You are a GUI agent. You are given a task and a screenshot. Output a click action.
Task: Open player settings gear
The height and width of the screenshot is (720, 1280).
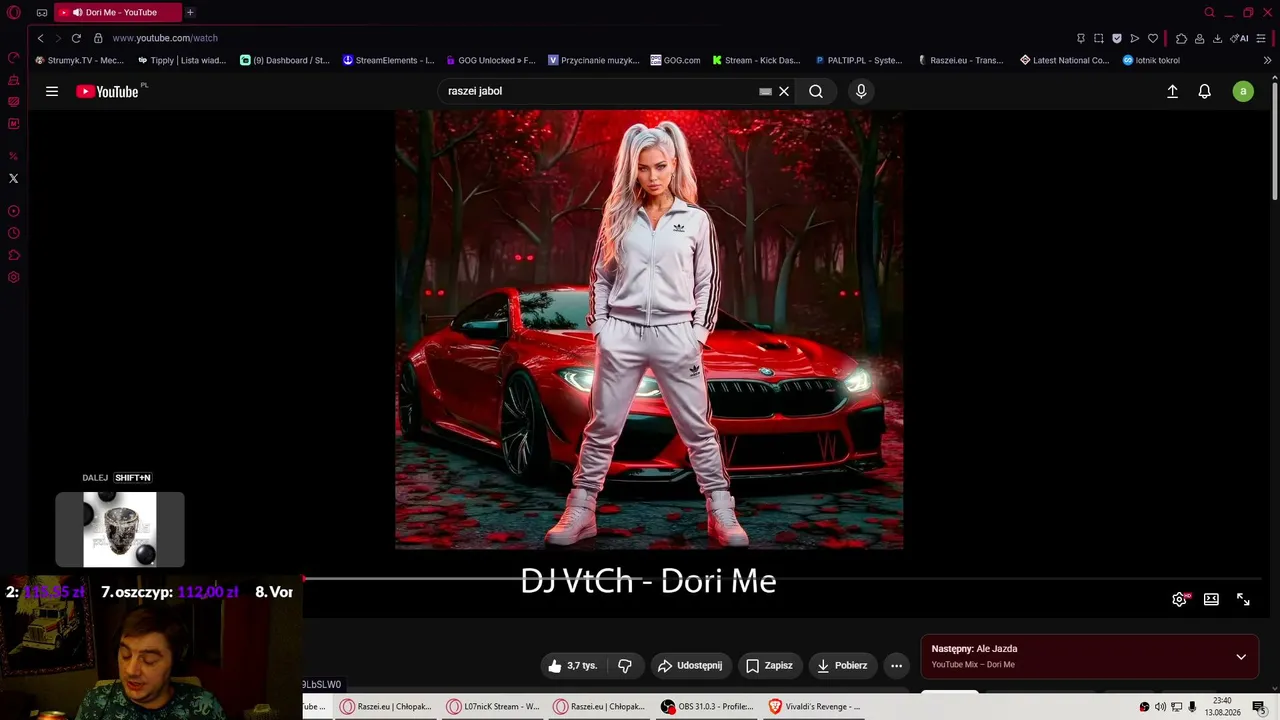[x=1180, y=599]
